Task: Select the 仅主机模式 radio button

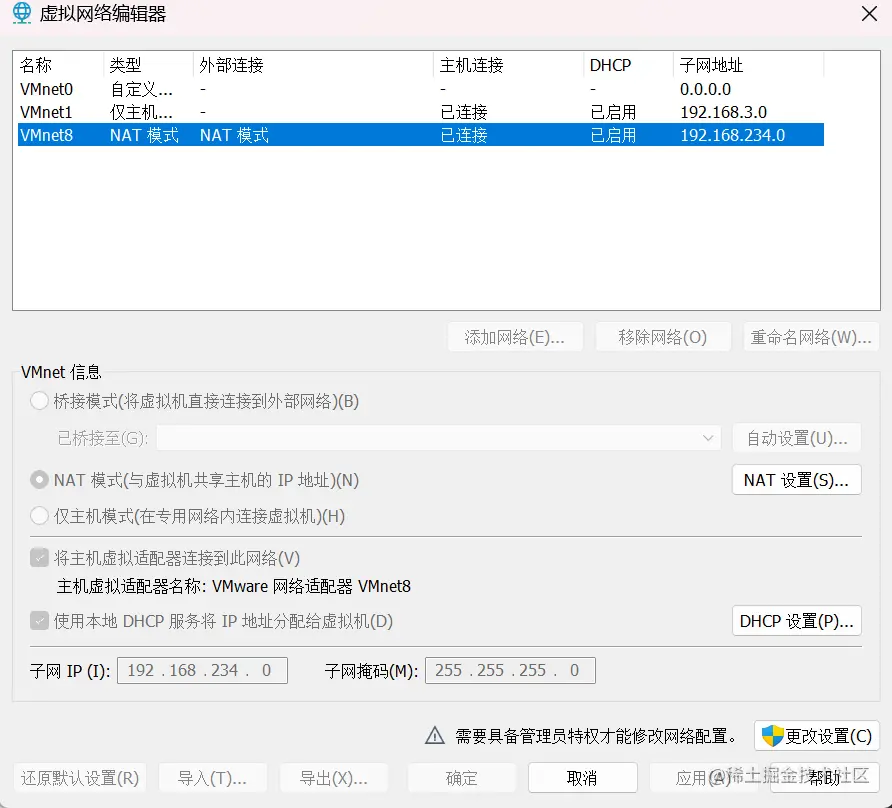Action: pyautogui.click(x=39, y=516)
